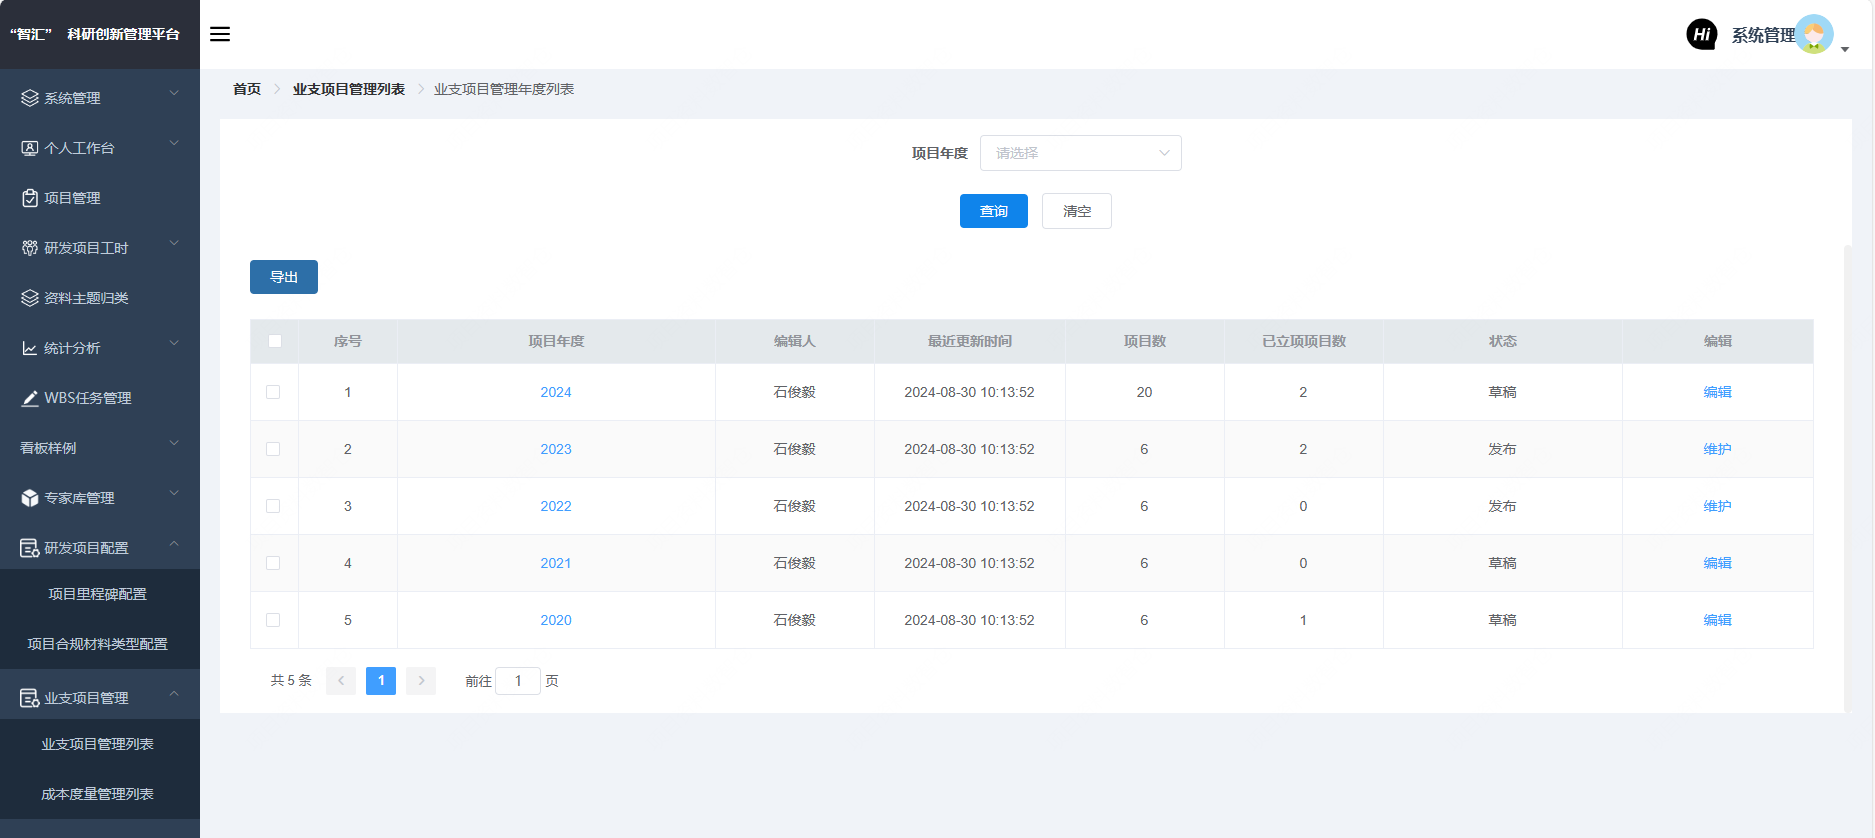The height and width of the screenshot is (838, 1875).
Task: Collapse the 研发项目配置 sidebar section
Action: pyautogui.click(x=100, y=547)
